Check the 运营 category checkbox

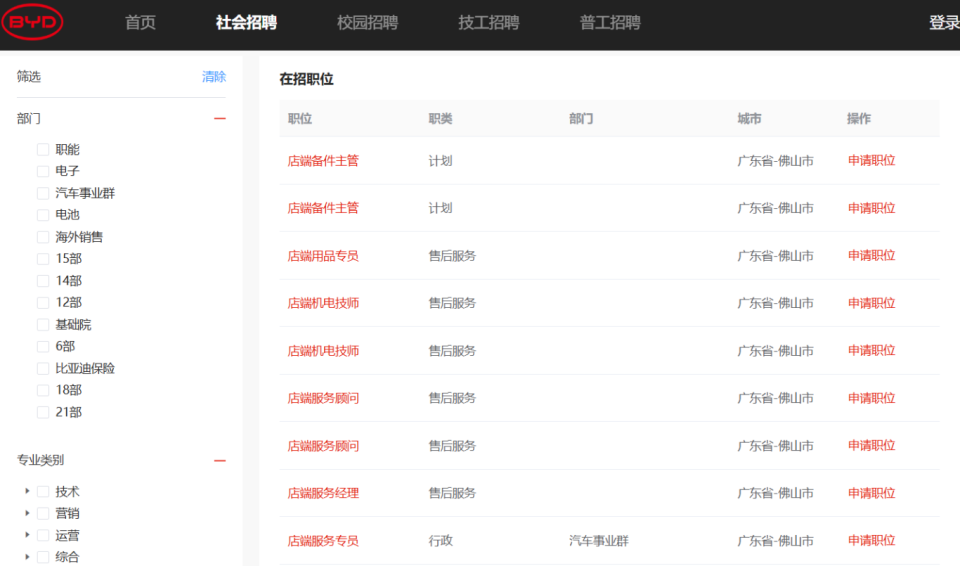[43, 535]
